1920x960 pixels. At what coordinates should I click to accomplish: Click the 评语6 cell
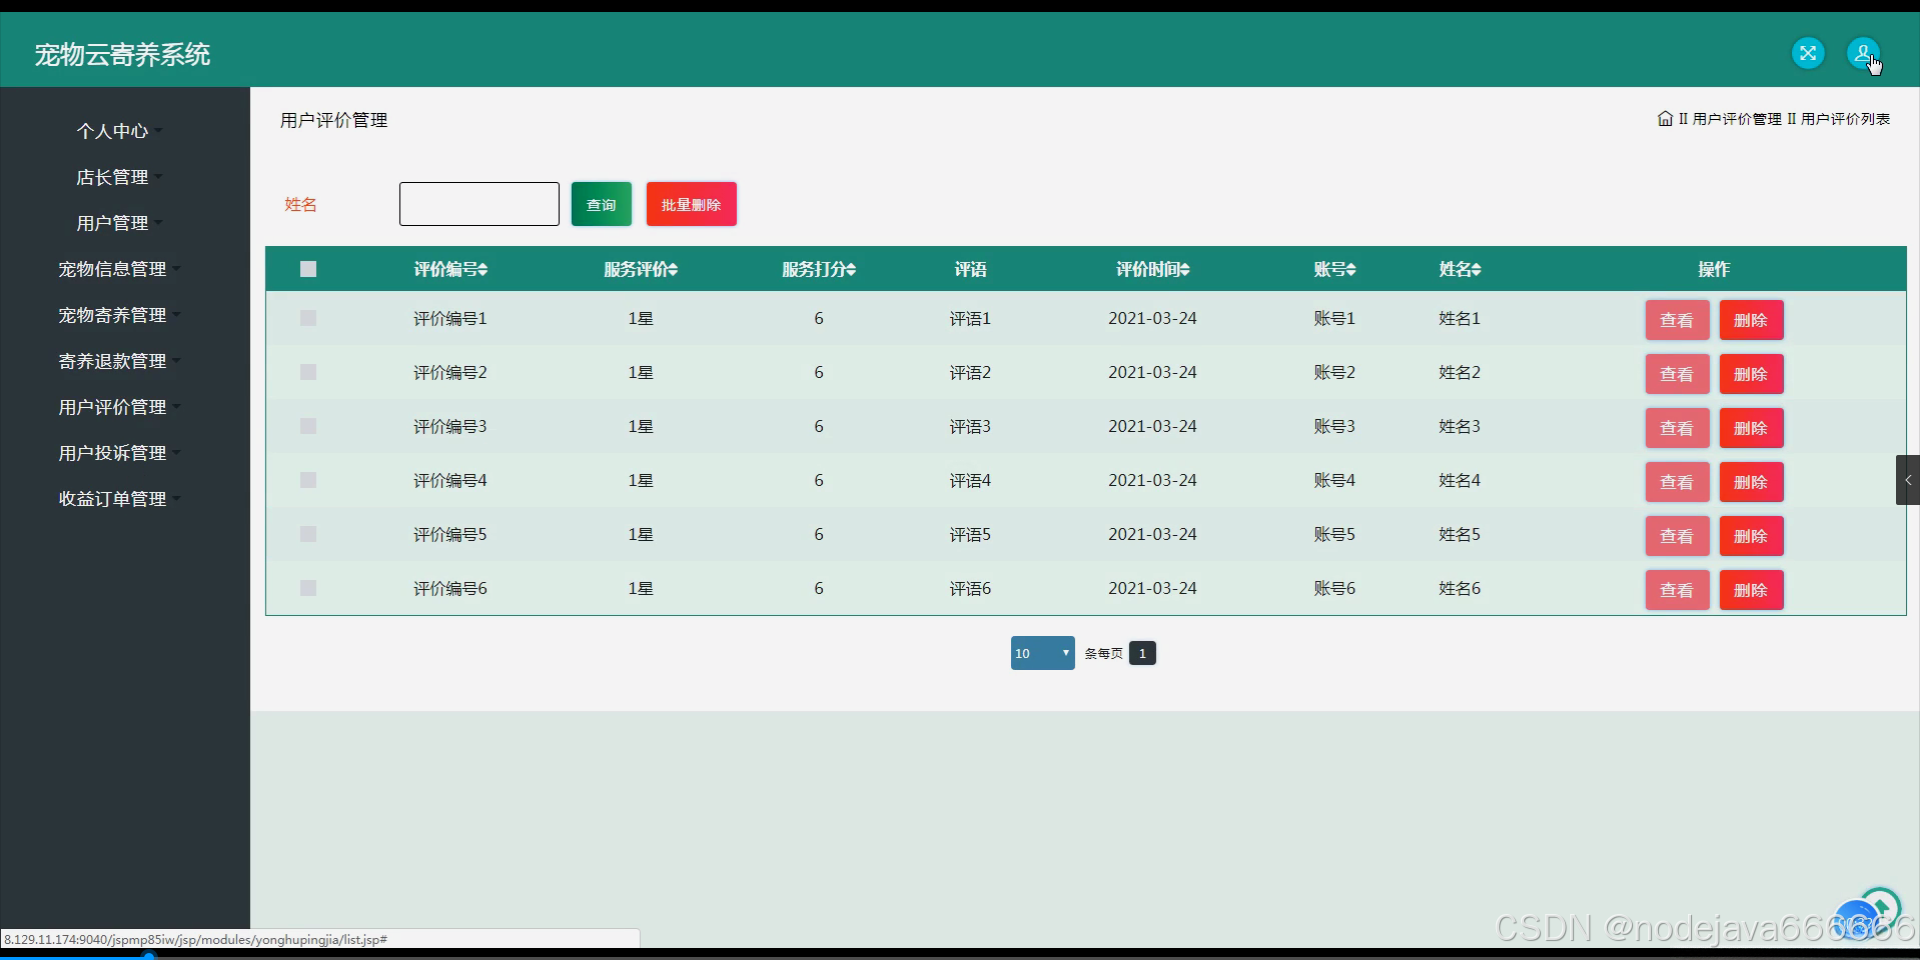coord(970,588)
